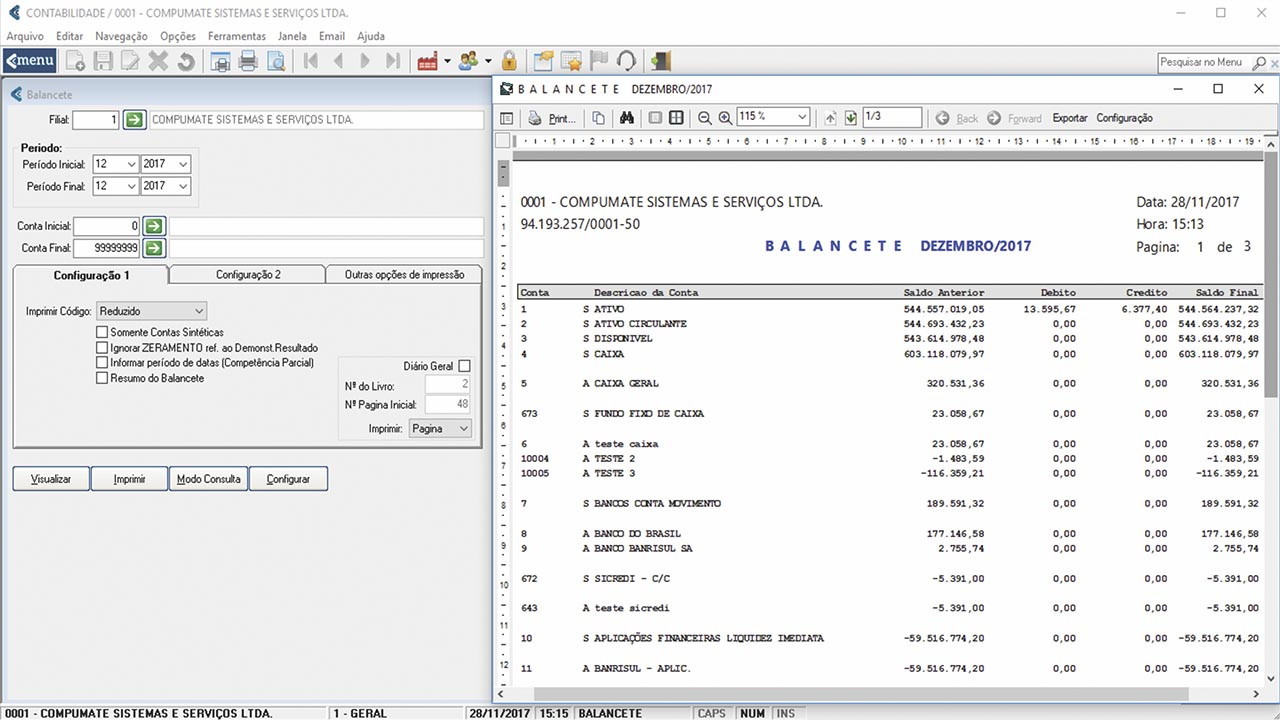This screenshot has width=1280, height=720.
Task: Click the binoculars find icon in report viewer
Action: tap(627, 118)
